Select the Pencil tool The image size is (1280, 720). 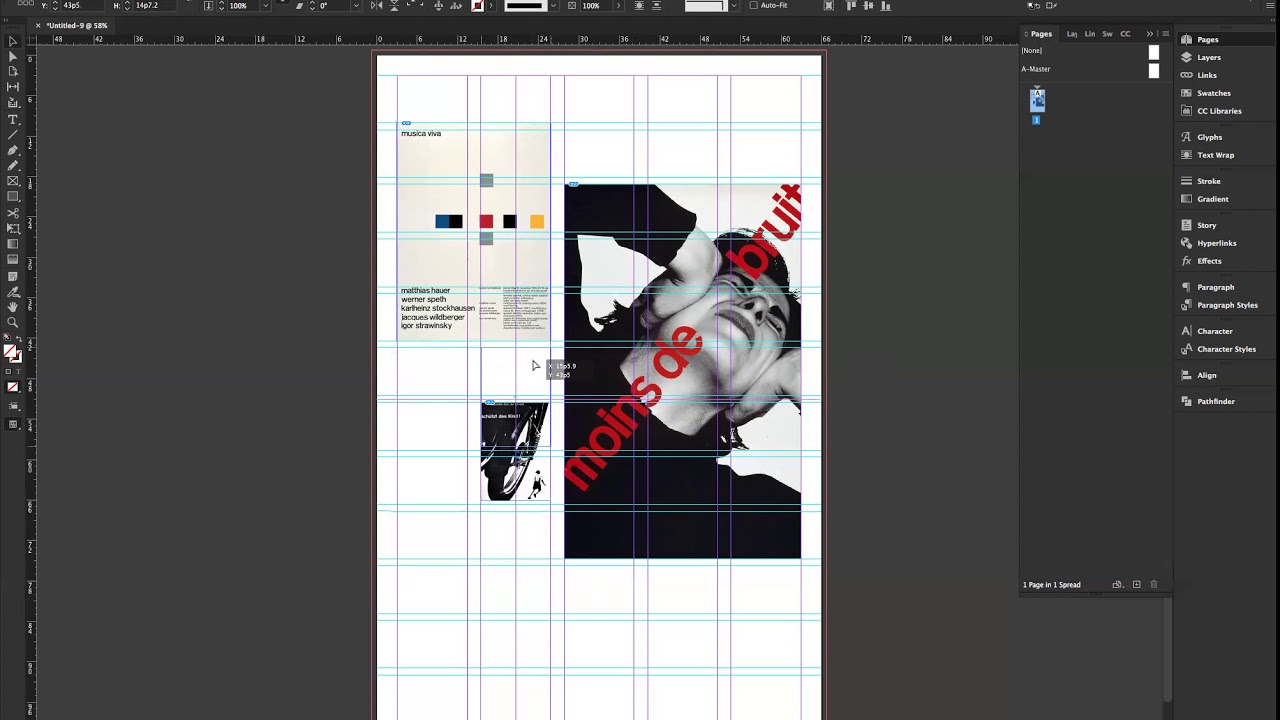13,165
